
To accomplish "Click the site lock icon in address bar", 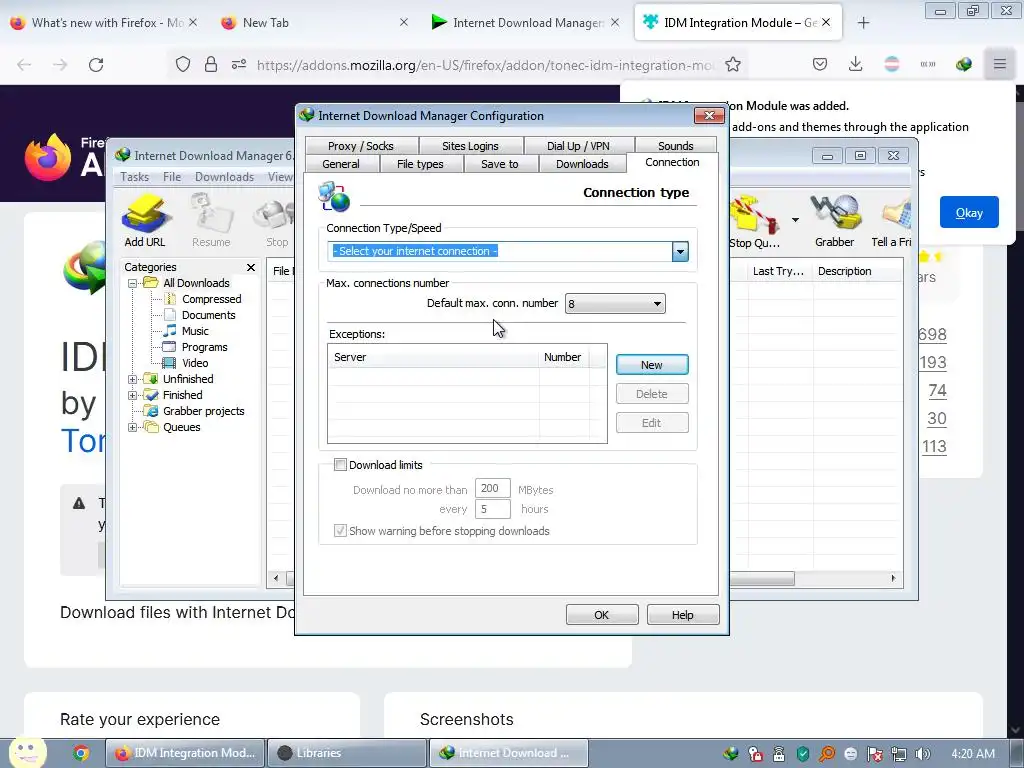I will pyautogui.click(x=210, y=64).
